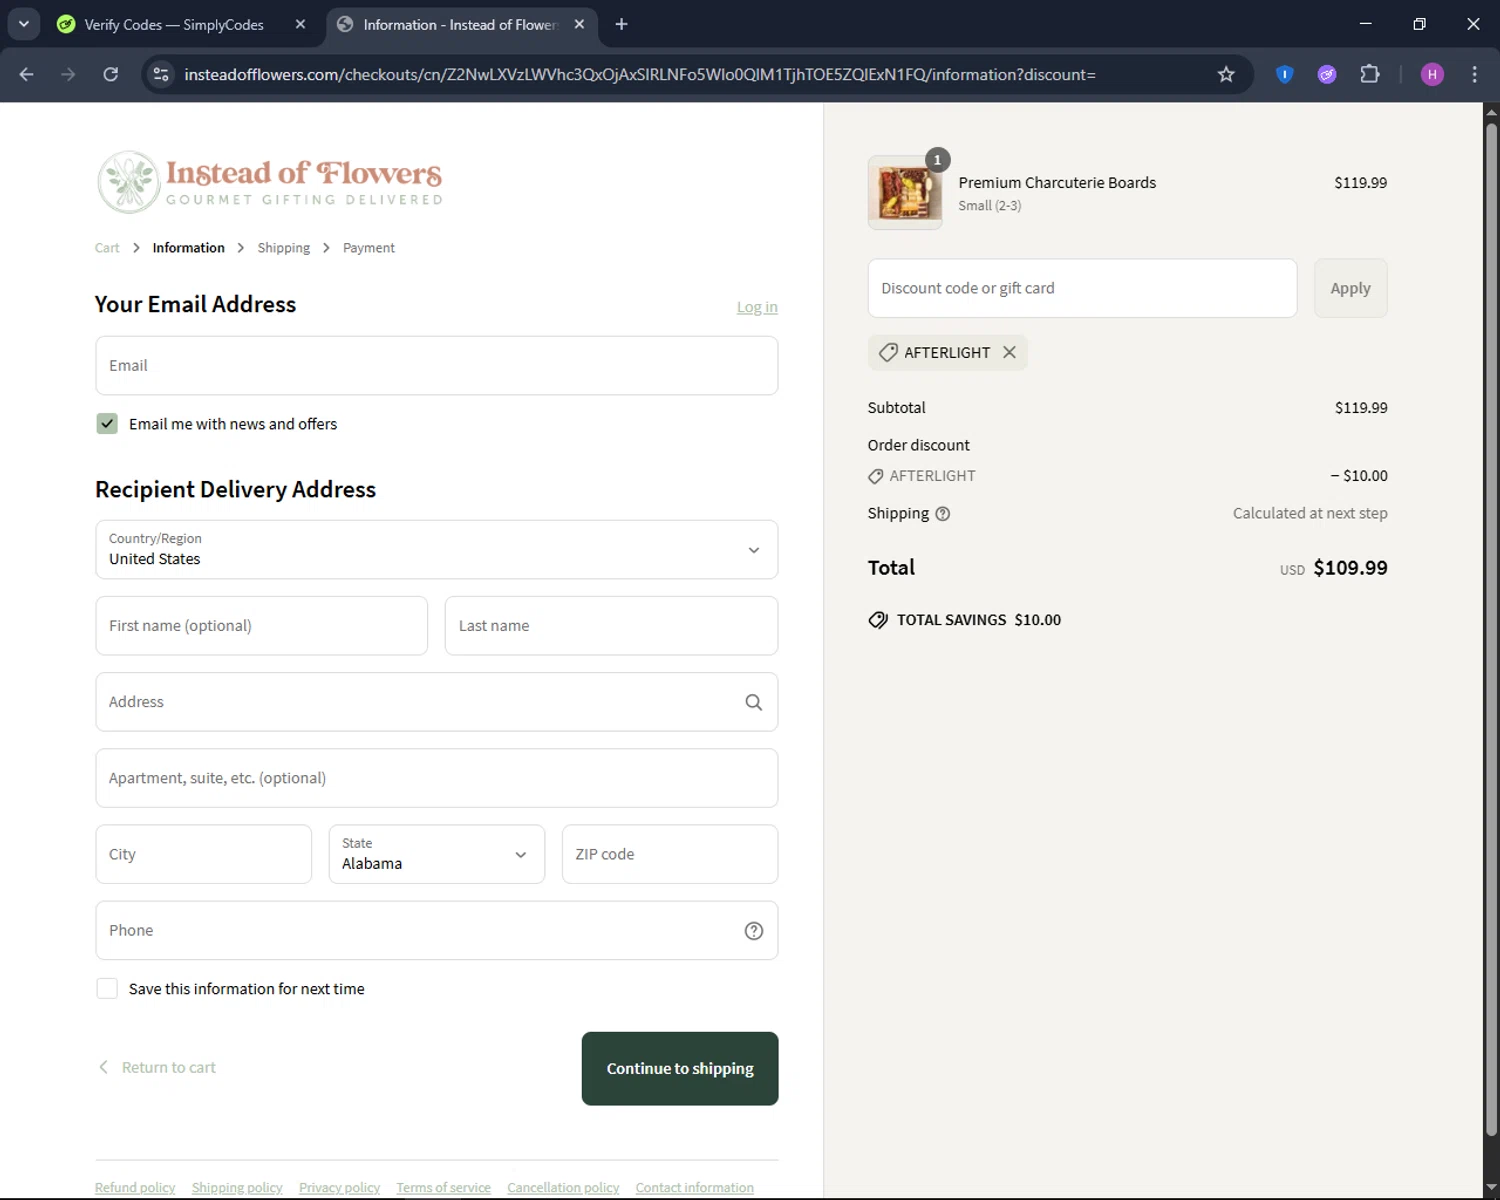Open the Cancellation policy link

click(563, 1187)
